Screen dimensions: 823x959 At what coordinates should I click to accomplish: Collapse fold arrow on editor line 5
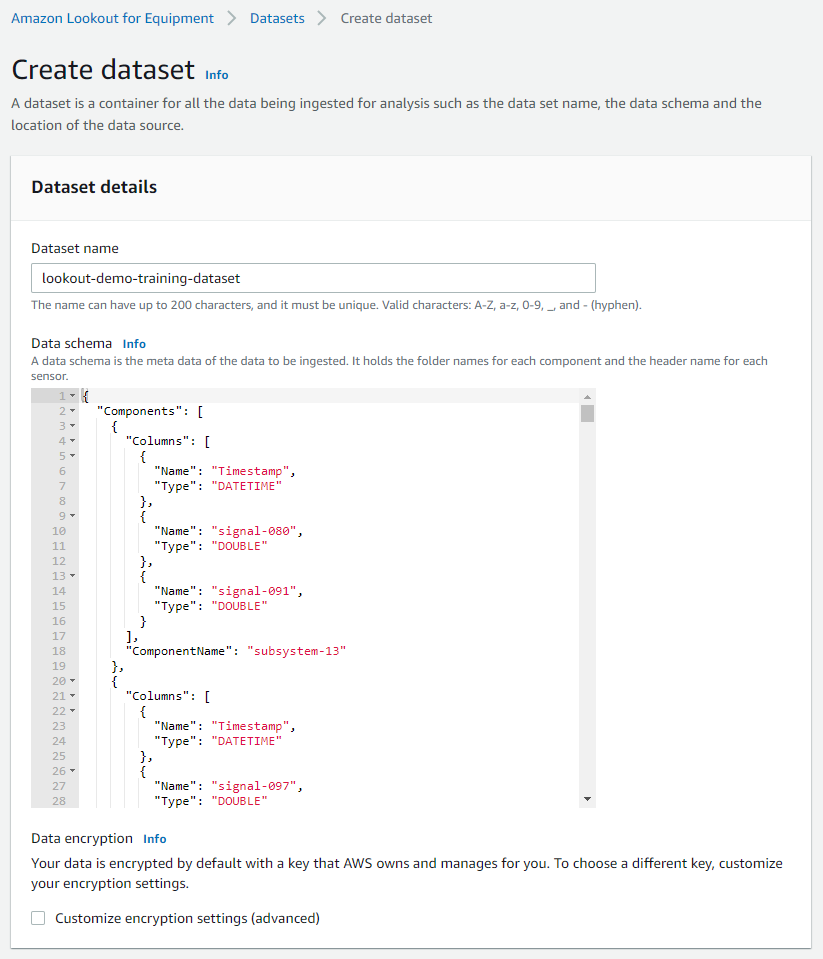pos(72,456)
